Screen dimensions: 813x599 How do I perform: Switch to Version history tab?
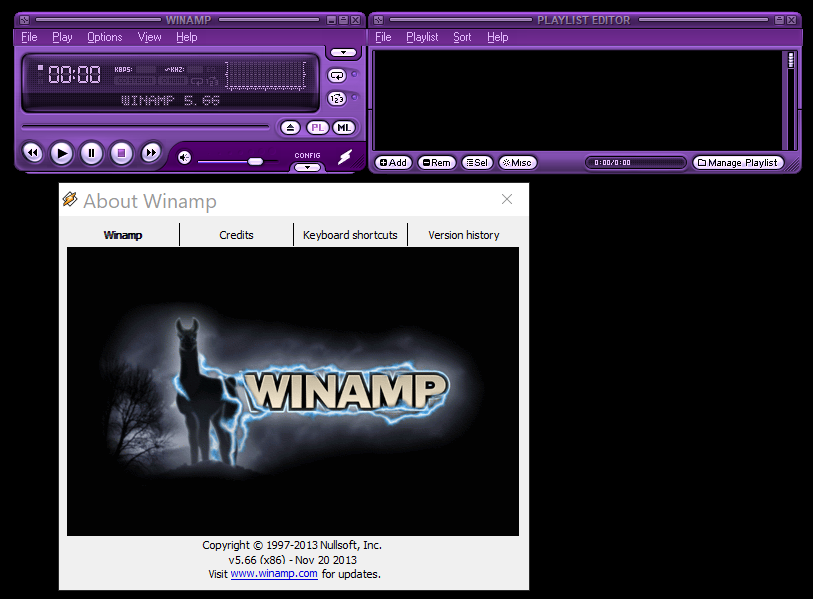(x=464, y=235)
